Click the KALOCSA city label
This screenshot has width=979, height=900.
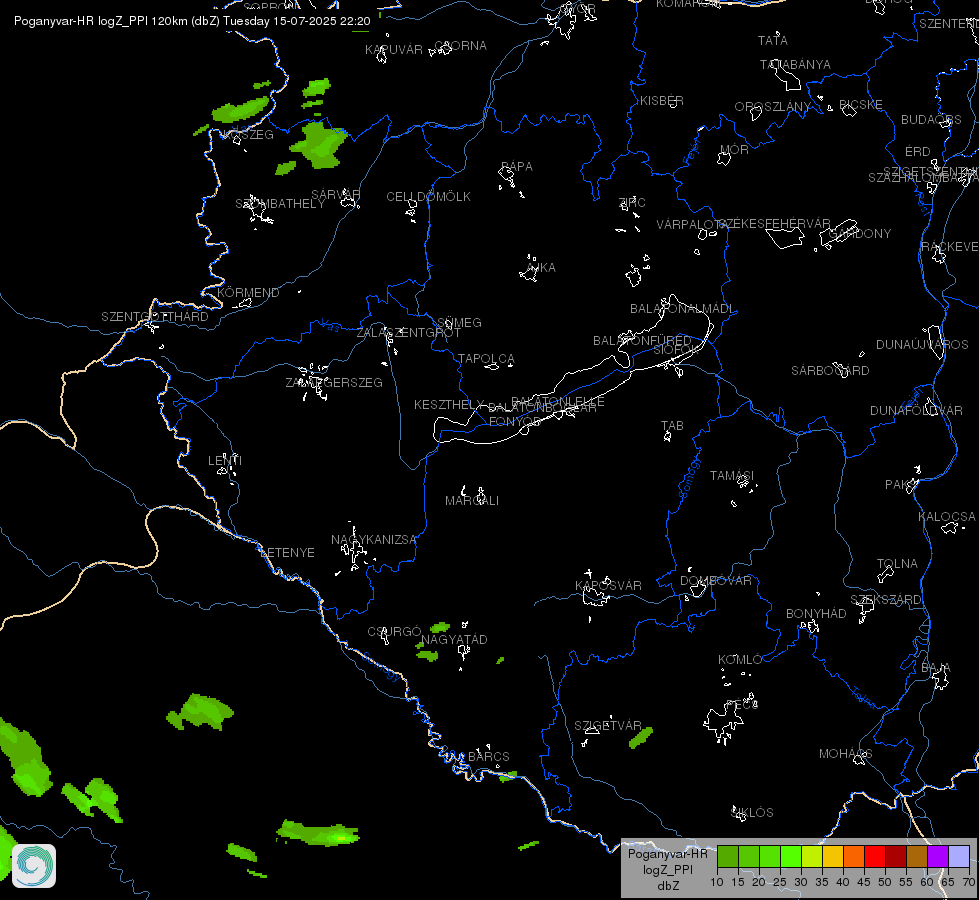point(947,517)
